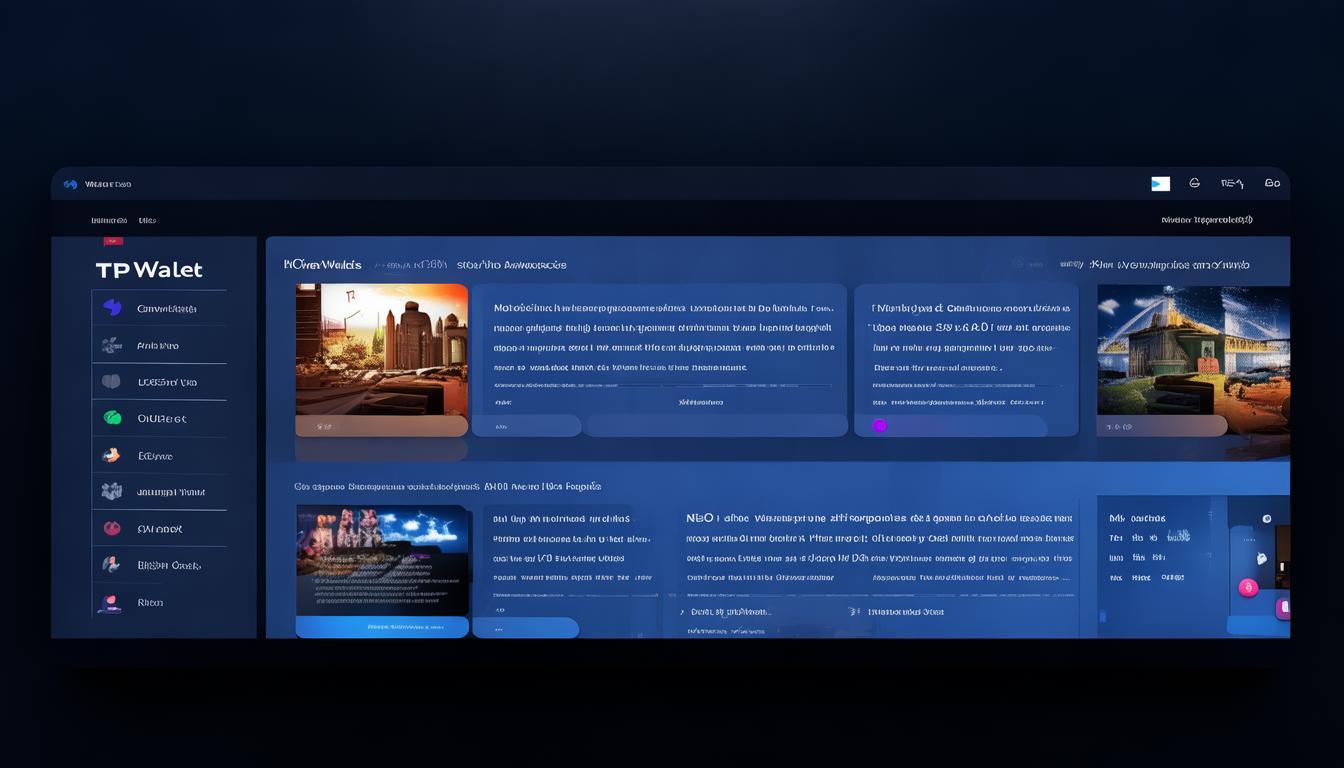Click the round icon beside the white play box

pos(1194,183)
